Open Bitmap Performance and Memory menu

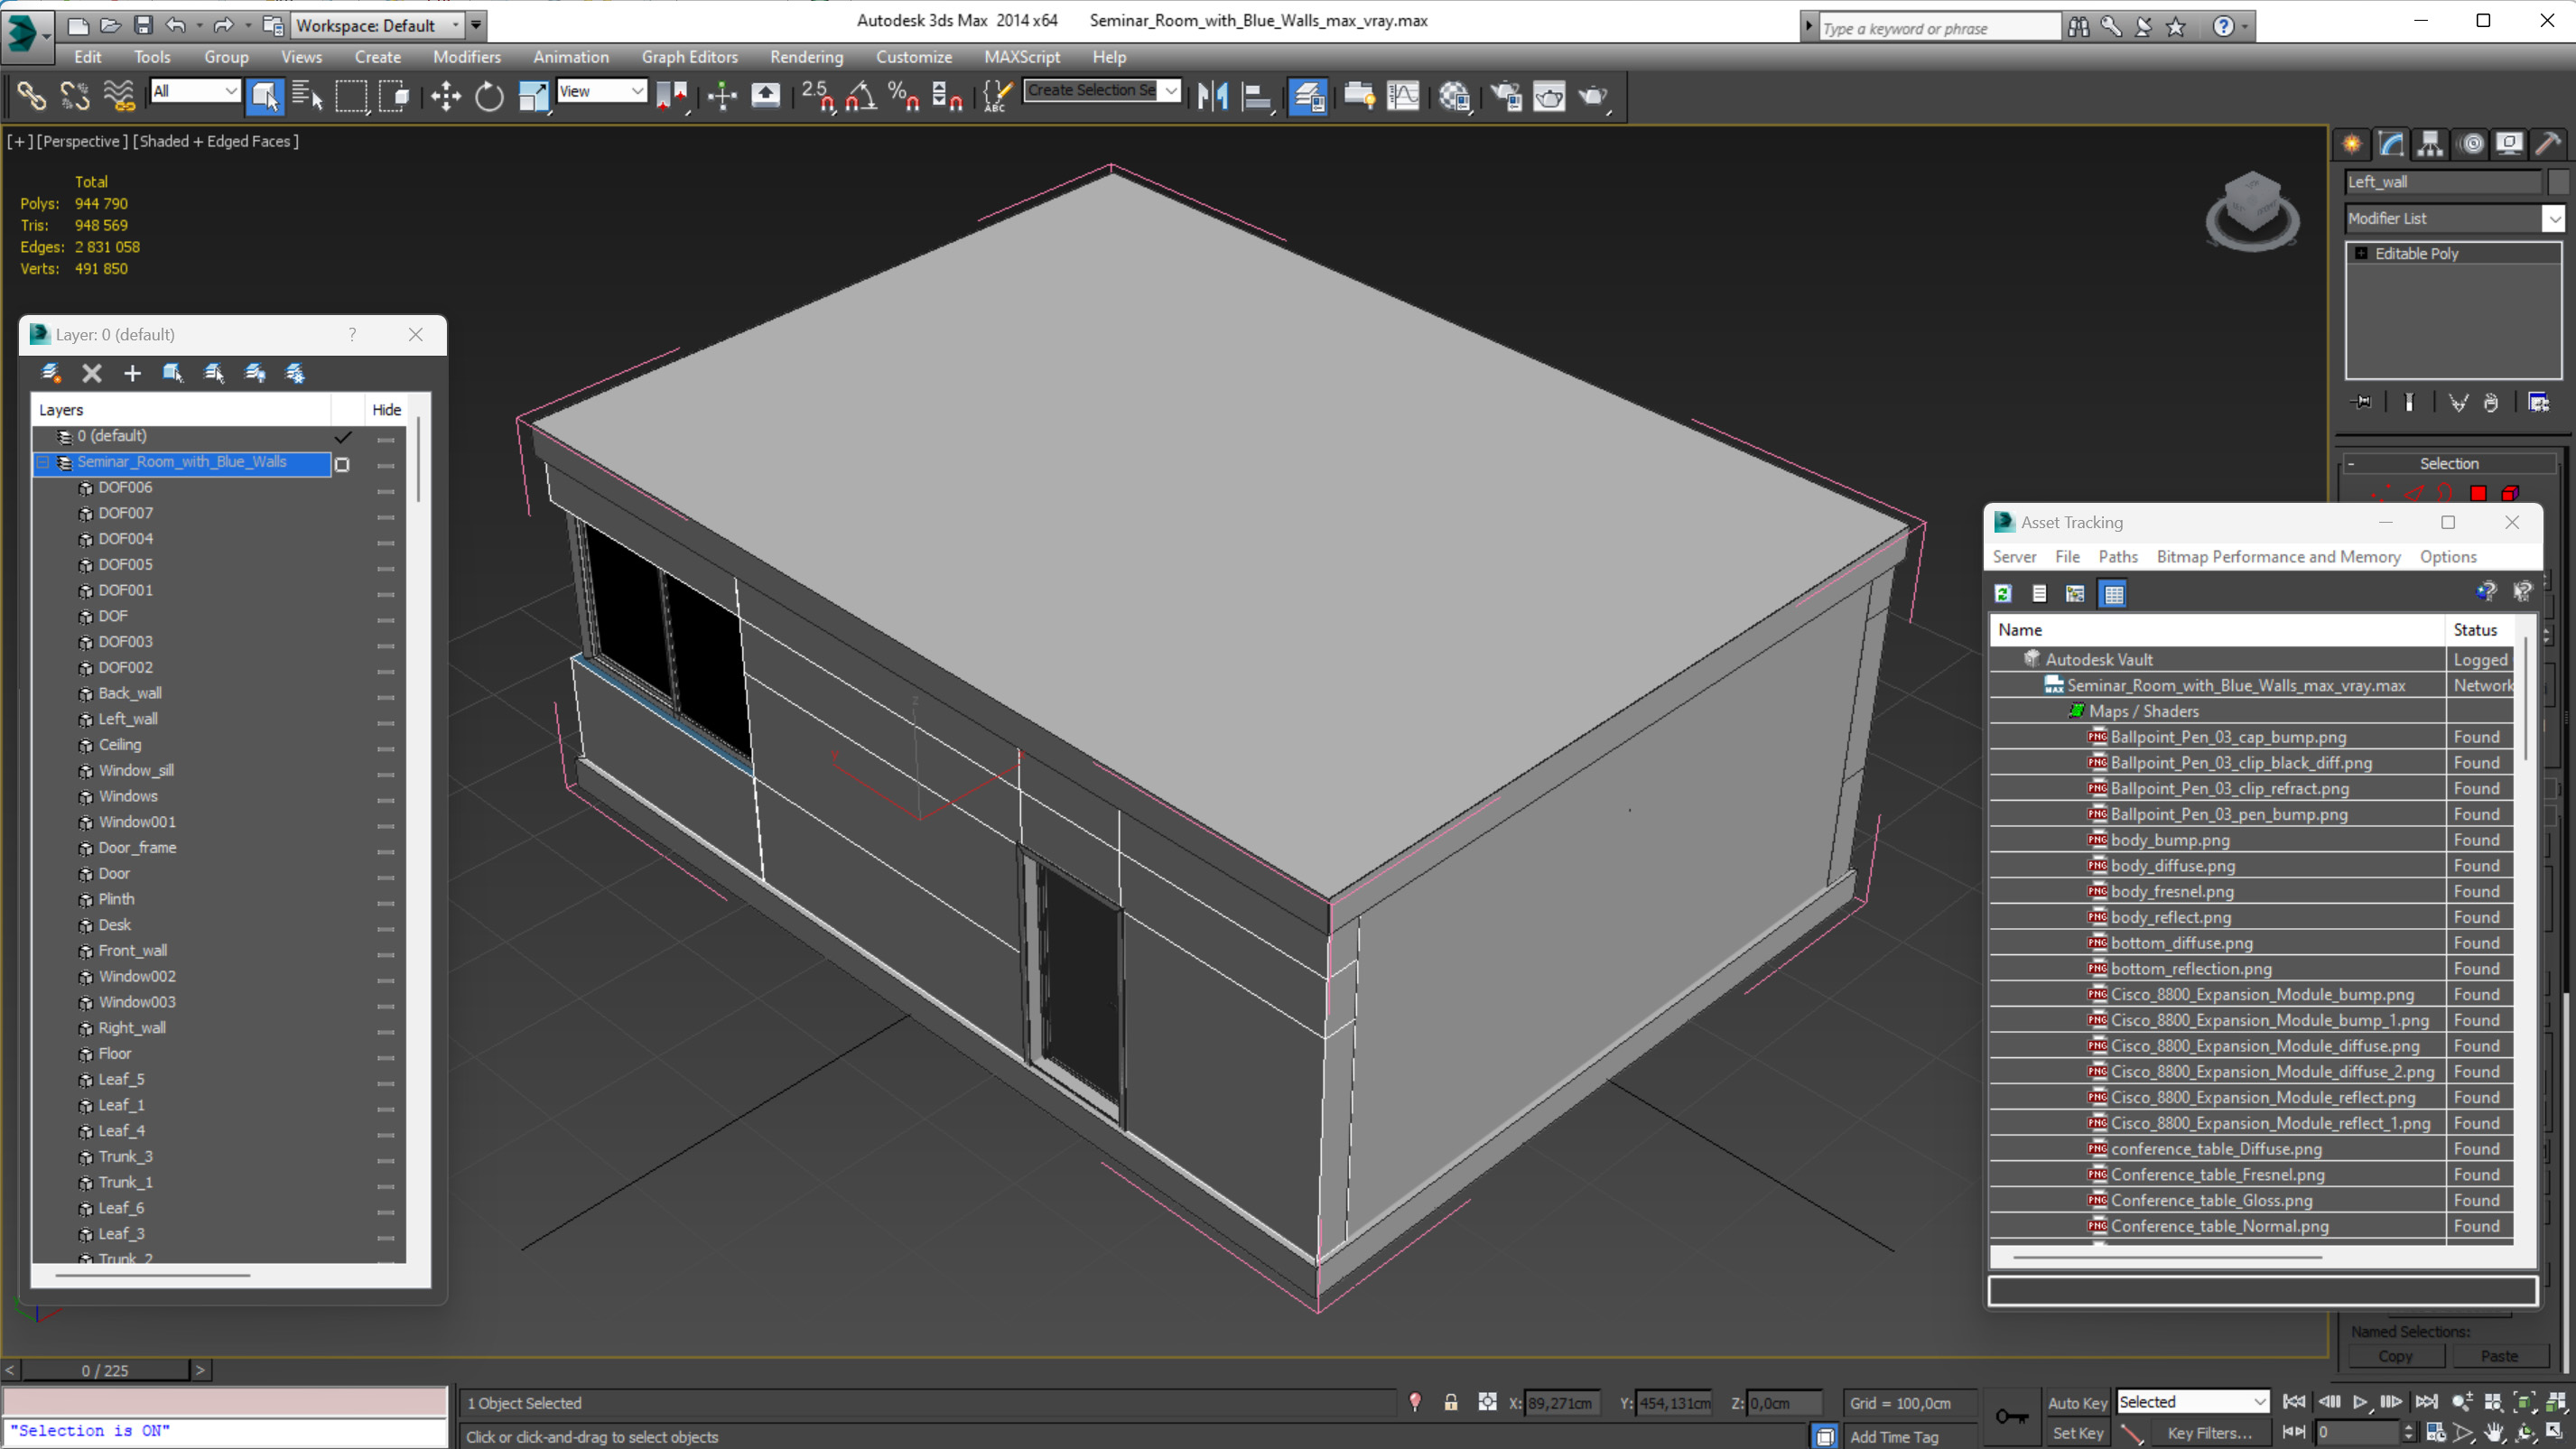coord(2278,557)
